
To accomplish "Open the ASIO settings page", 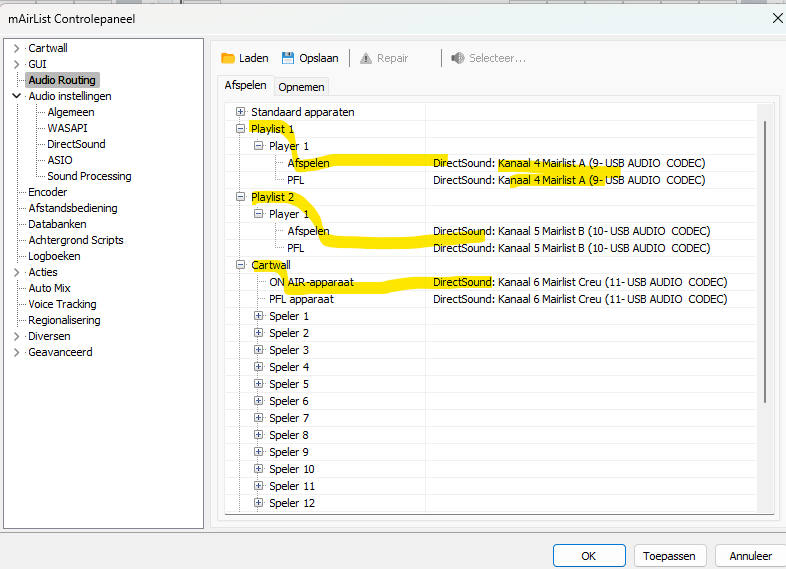I will tap(60, 160).
